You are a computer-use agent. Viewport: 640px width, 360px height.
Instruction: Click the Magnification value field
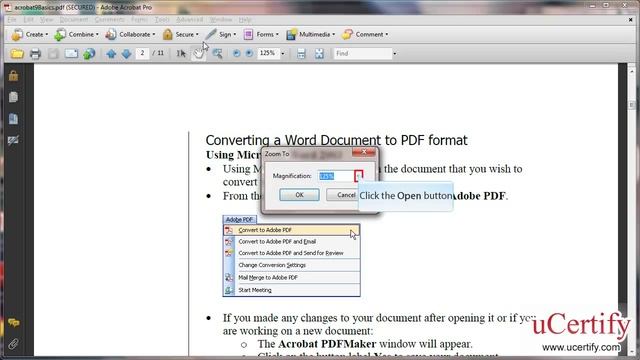coord(336,176)
